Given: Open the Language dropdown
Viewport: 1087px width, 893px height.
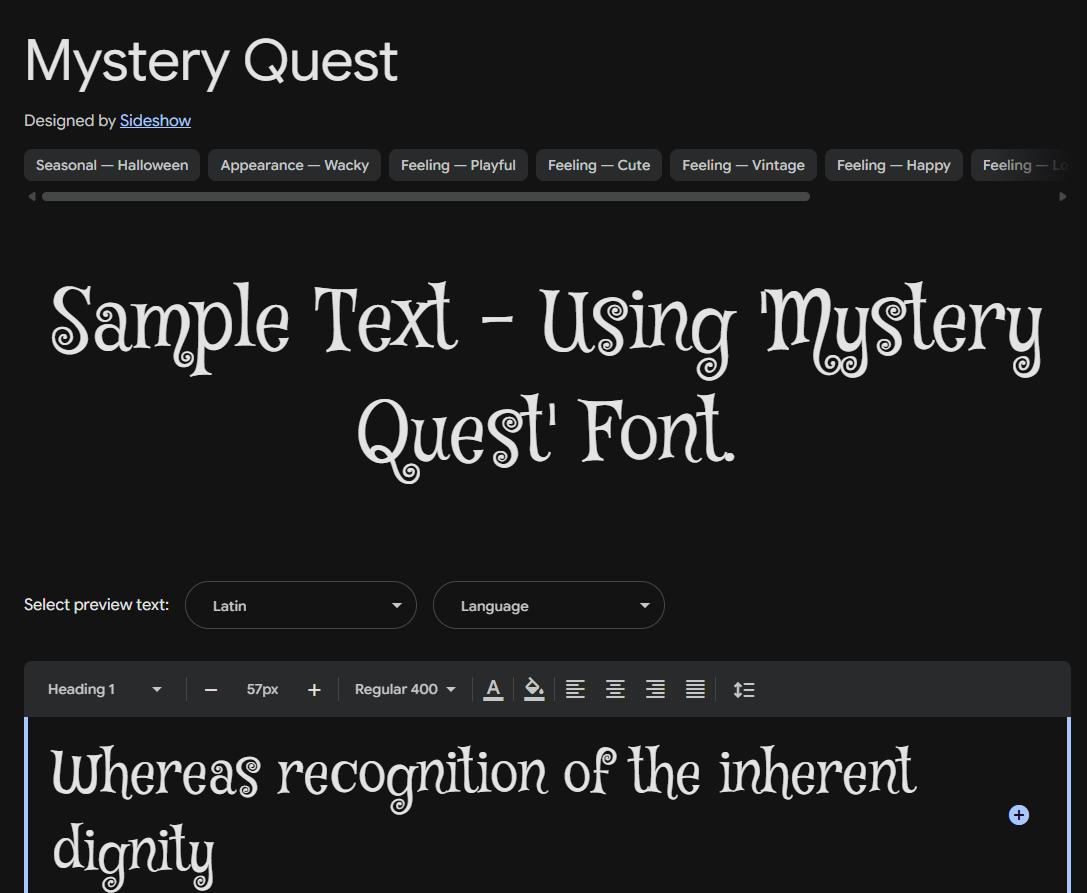Looking at the screenshot, I should click(x=549, y=605).
